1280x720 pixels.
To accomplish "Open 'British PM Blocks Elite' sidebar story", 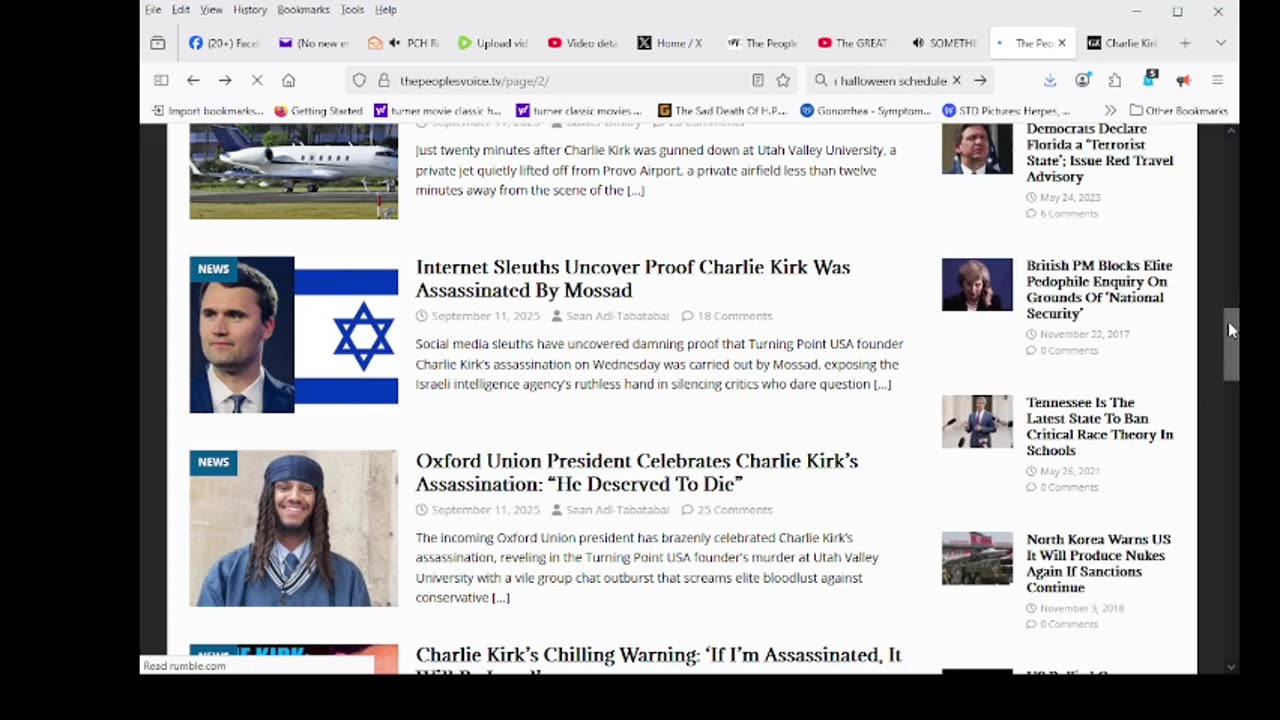I will click(x=1099, y=289).
